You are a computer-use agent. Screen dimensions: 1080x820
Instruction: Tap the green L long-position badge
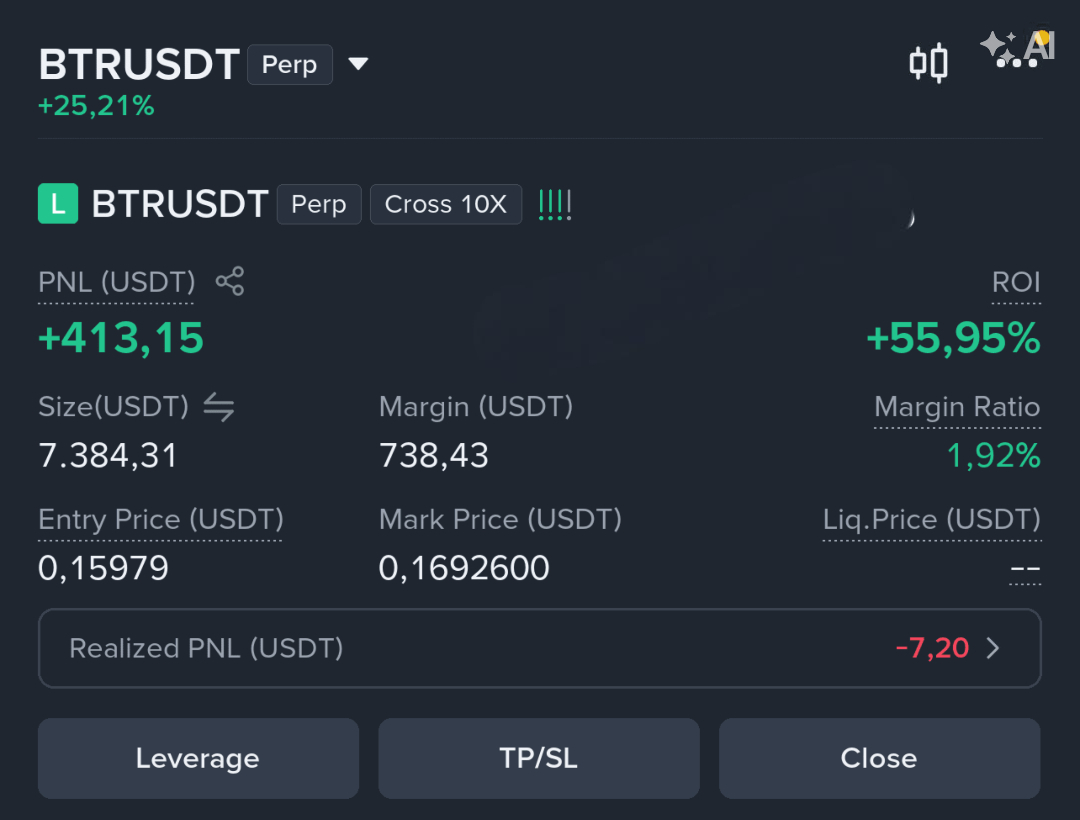pyautogui.click(x=58, y=204)
